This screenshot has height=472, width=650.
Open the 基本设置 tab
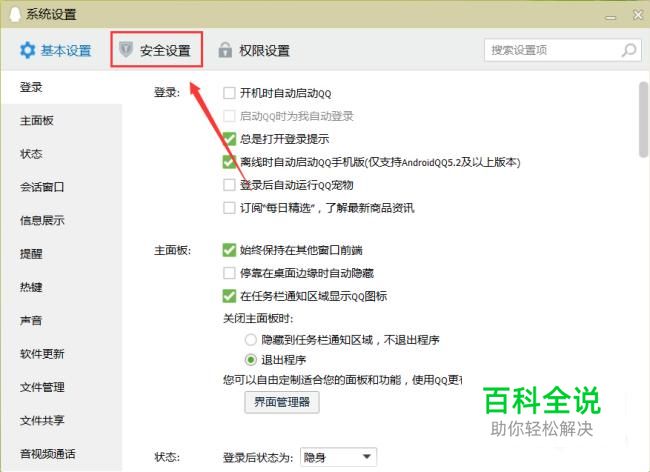tap(56, 51)
